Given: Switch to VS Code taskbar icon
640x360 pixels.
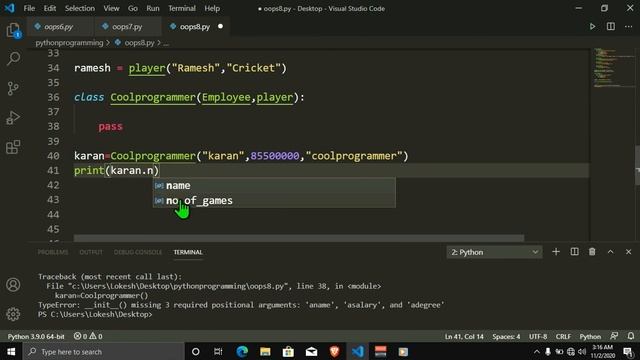Looking at the screenshot, I should [358, 351].
